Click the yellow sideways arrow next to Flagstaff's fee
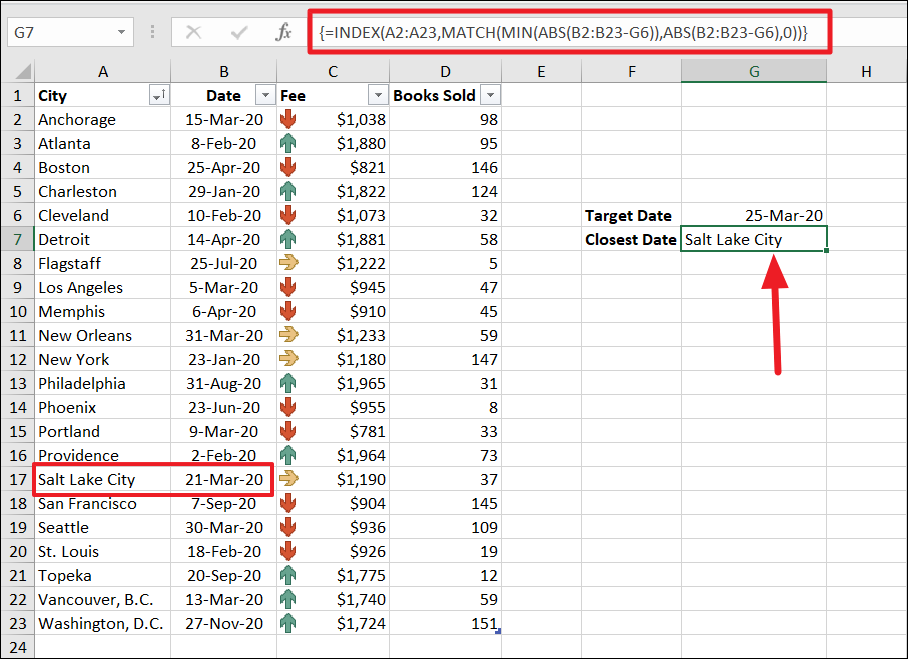908x659 pixels. point(290,263)
